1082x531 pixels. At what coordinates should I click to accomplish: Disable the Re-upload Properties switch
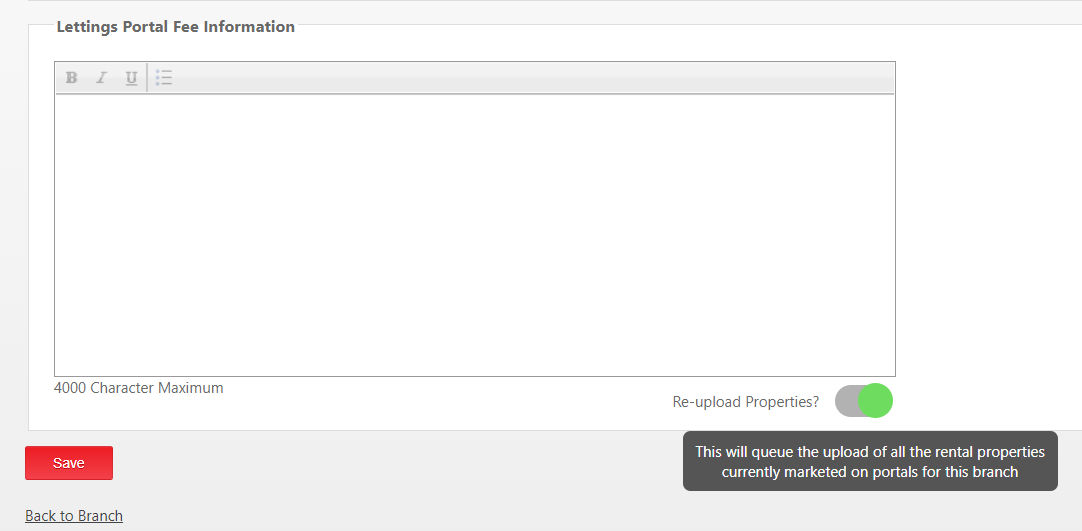(863, 401)
